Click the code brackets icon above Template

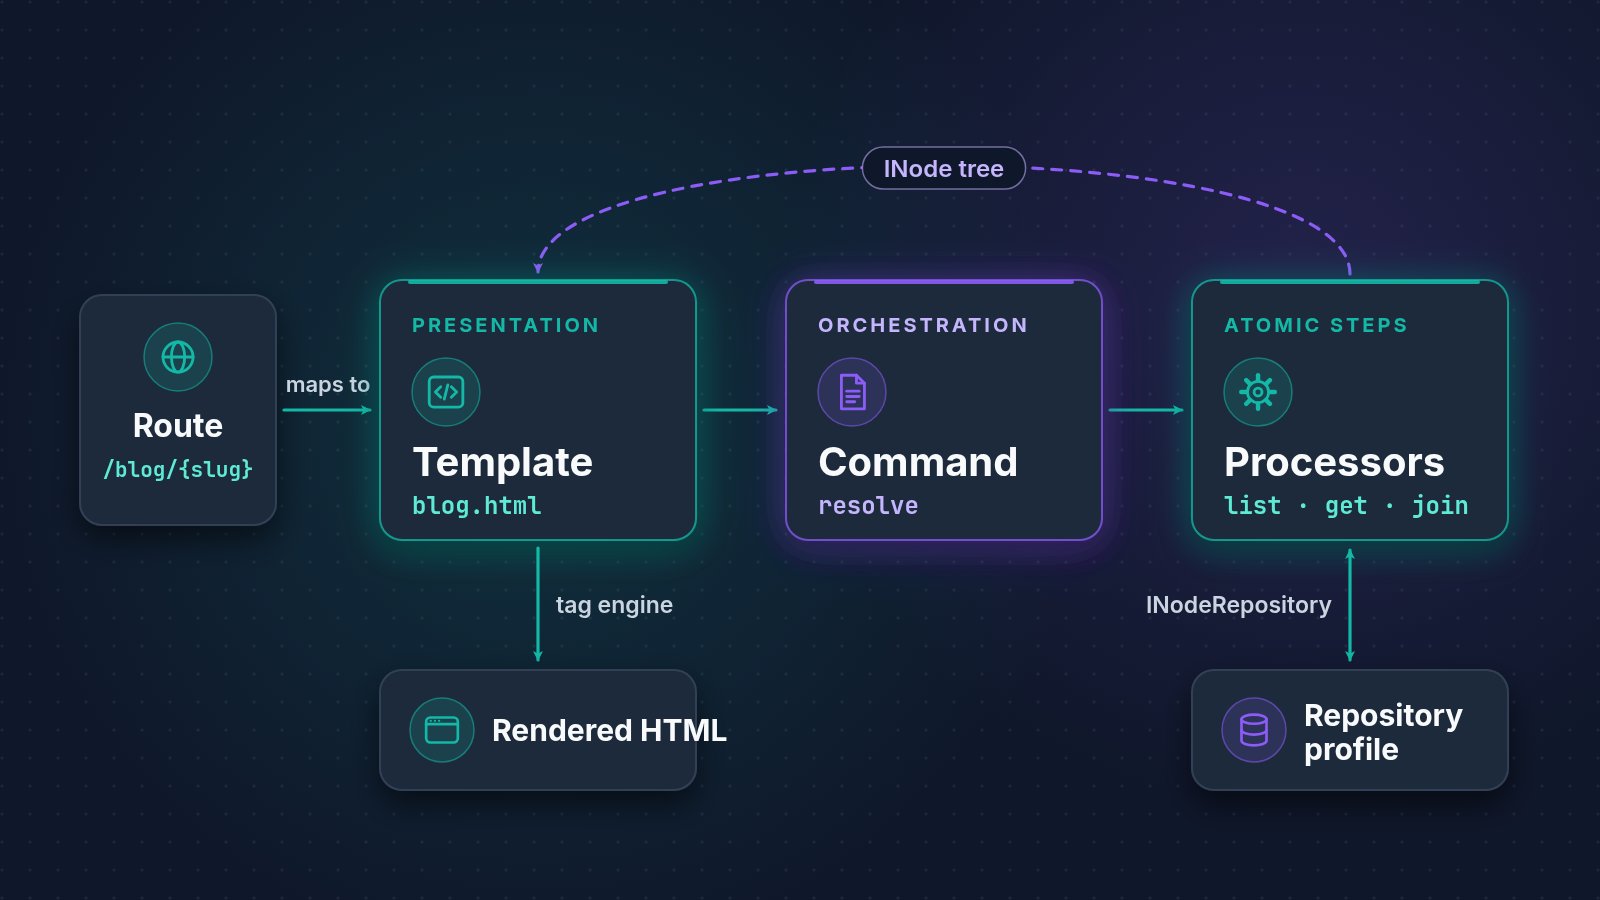(446, 392)
